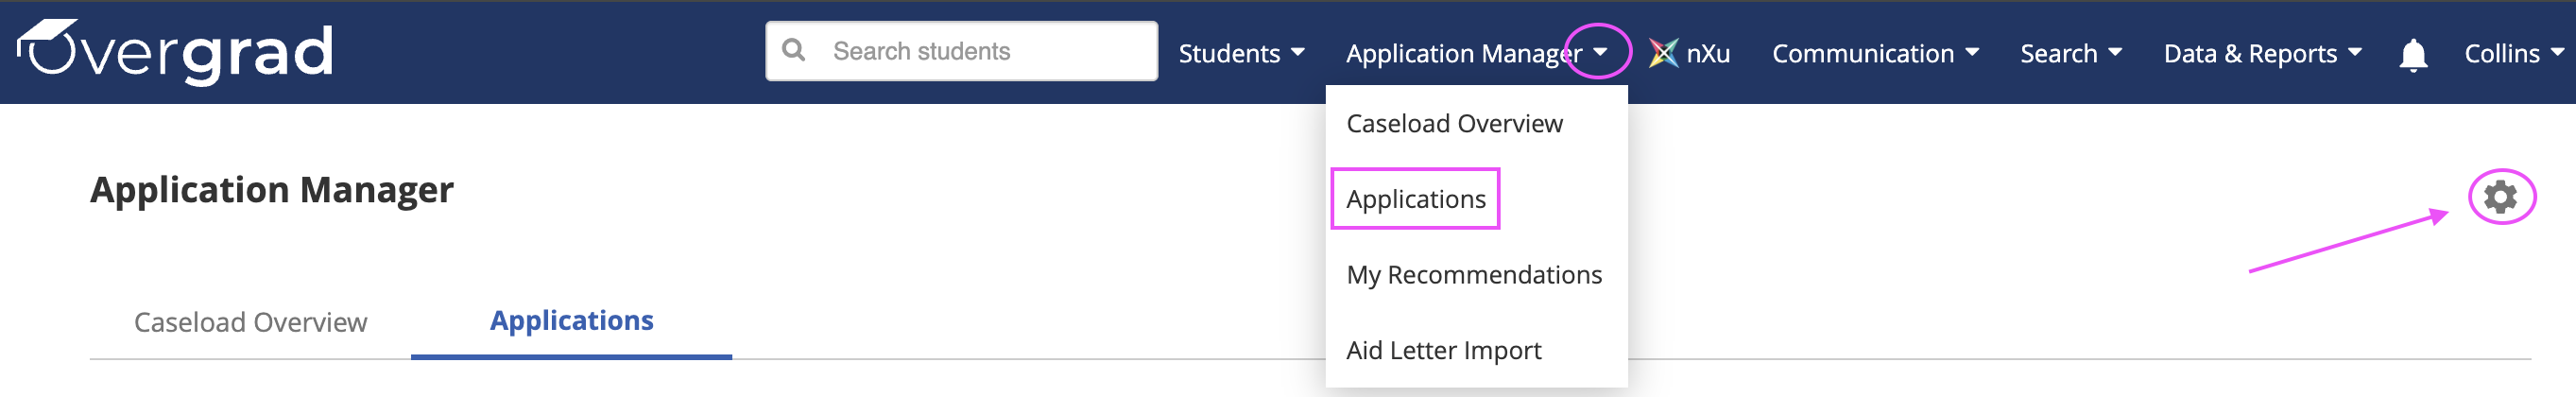The image size is (2576, 397).
Task: Select My Recommendations menu item
Action: point(1476,275)
